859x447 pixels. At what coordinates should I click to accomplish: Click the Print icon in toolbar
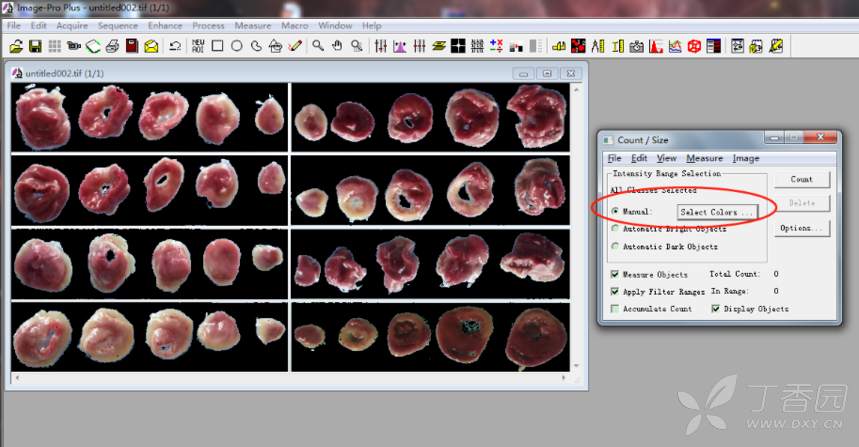(112, 46)
